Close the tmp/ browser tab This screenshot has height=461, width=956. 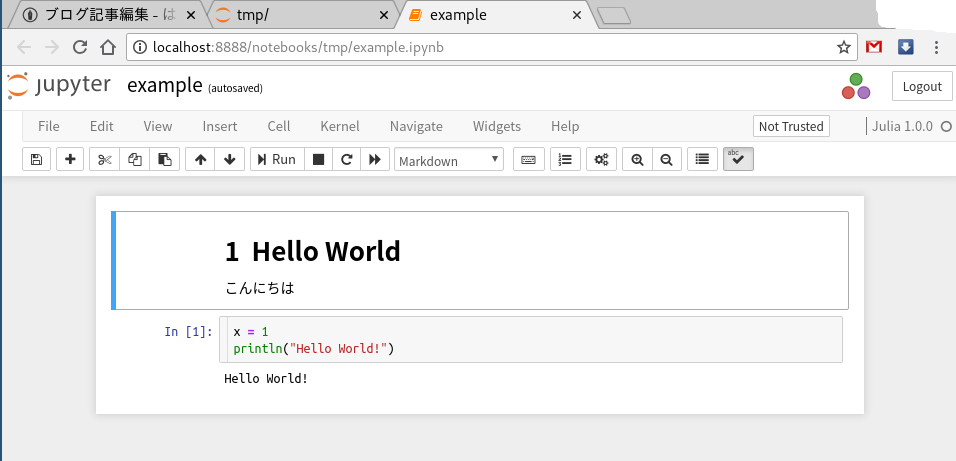point(383,15)
